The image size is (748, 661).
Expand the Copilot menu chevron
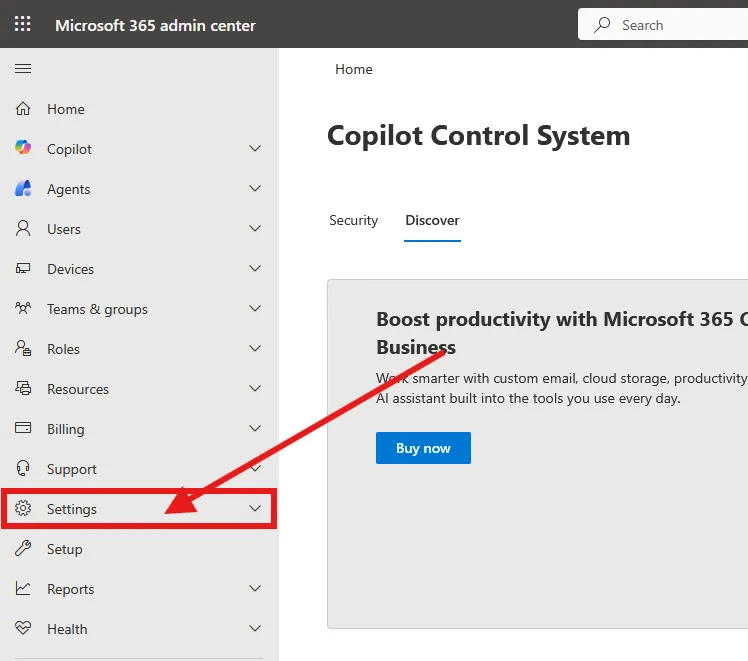point(255,149)
